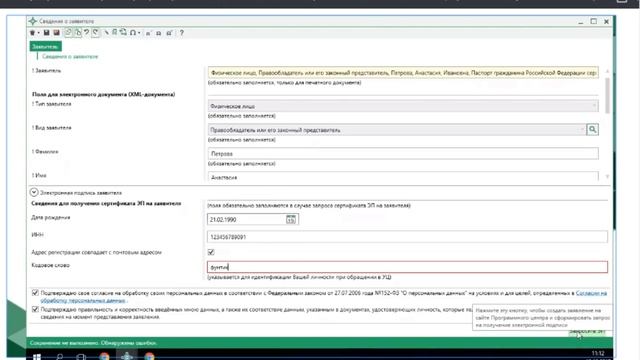Click the undo arrow toolbar icon
Viewport: 640px width, 360px height.
(x=87, y=33)
